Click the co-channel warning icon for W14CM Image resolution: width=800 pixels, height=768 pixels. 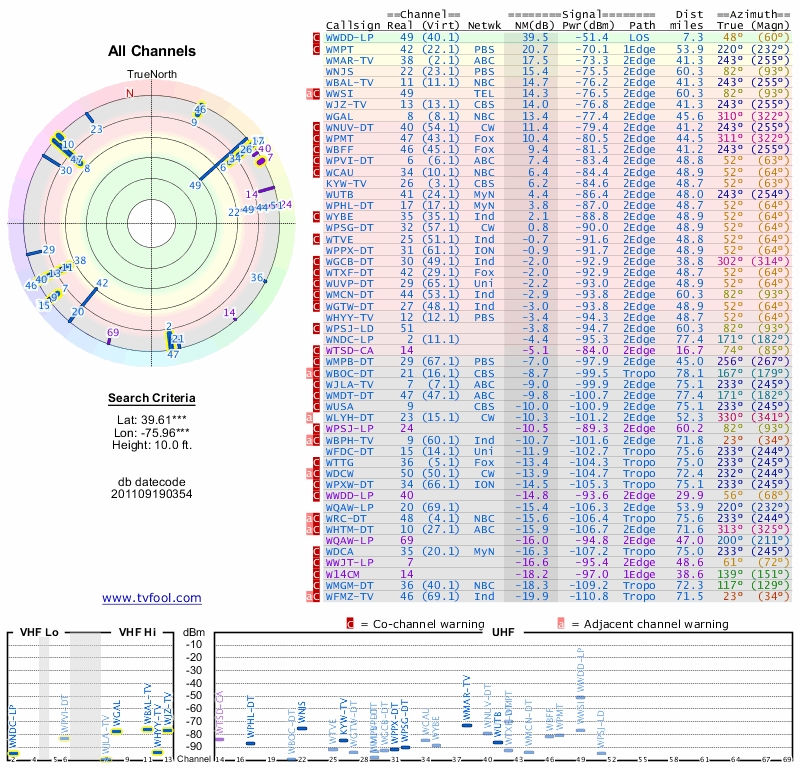316,574
